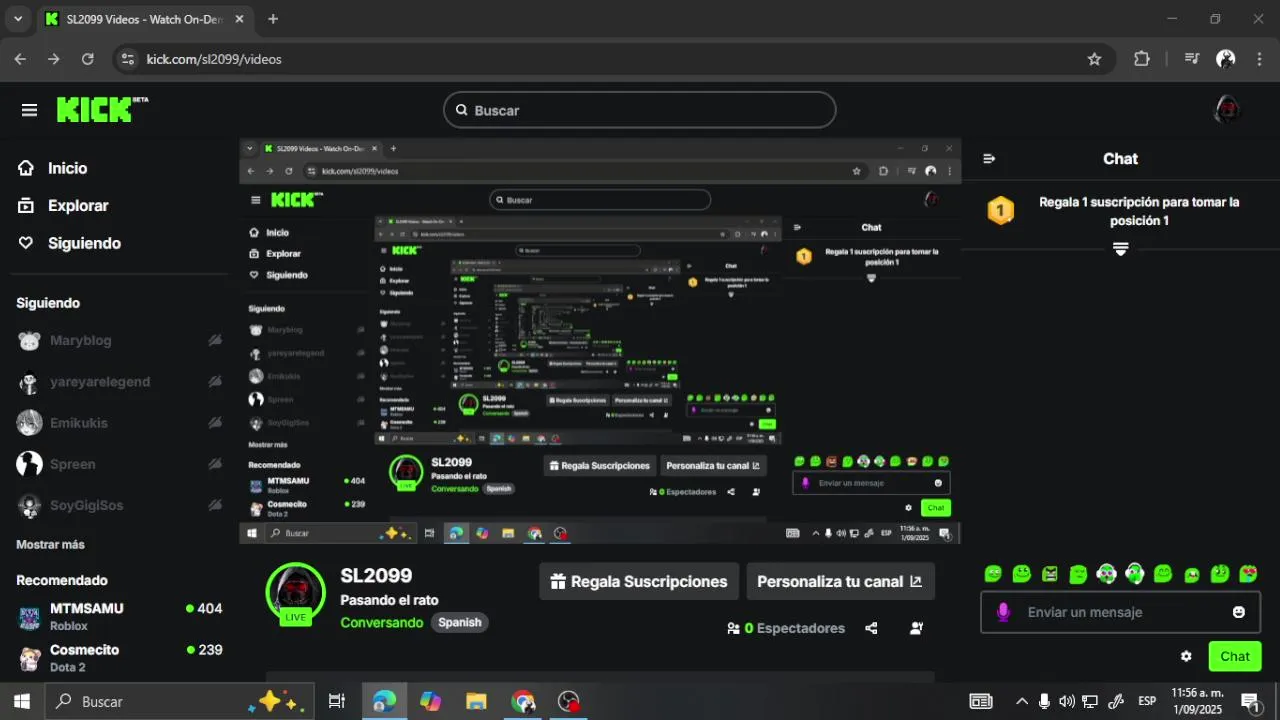Image resolution: width=1280 pixels, height=720 pixels.
Task: Go to Inicio in the sidebar
Action: tap(67, 168)
